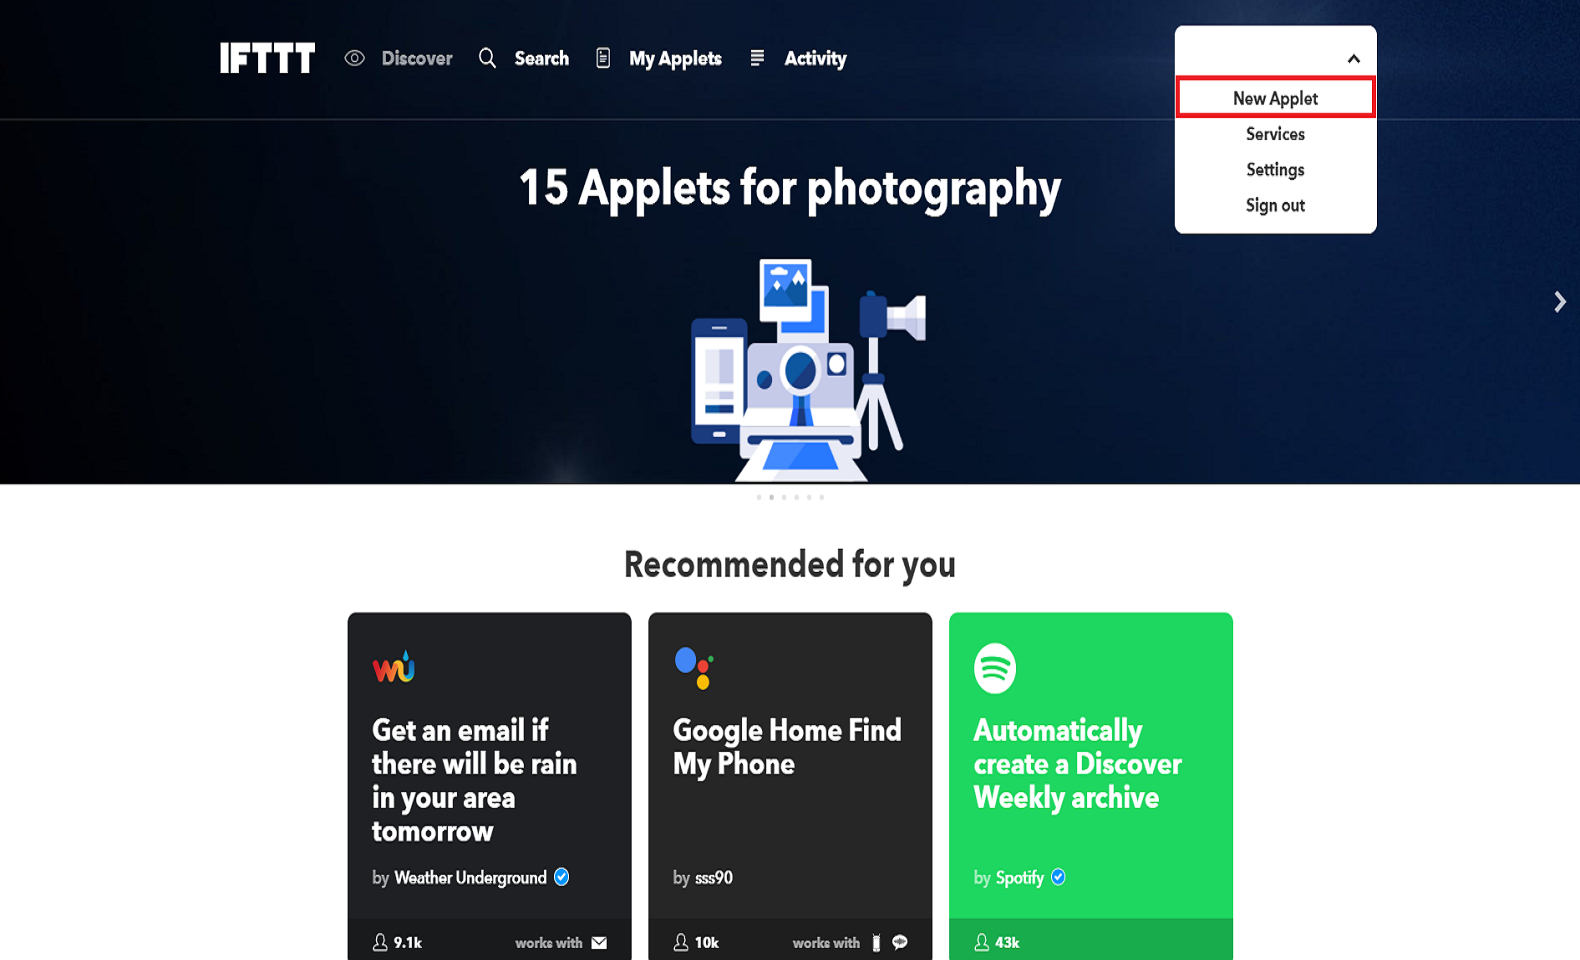Choose Services in the account menu
This screenshot has height=960, width=1580.
[x=1275, y=134]
